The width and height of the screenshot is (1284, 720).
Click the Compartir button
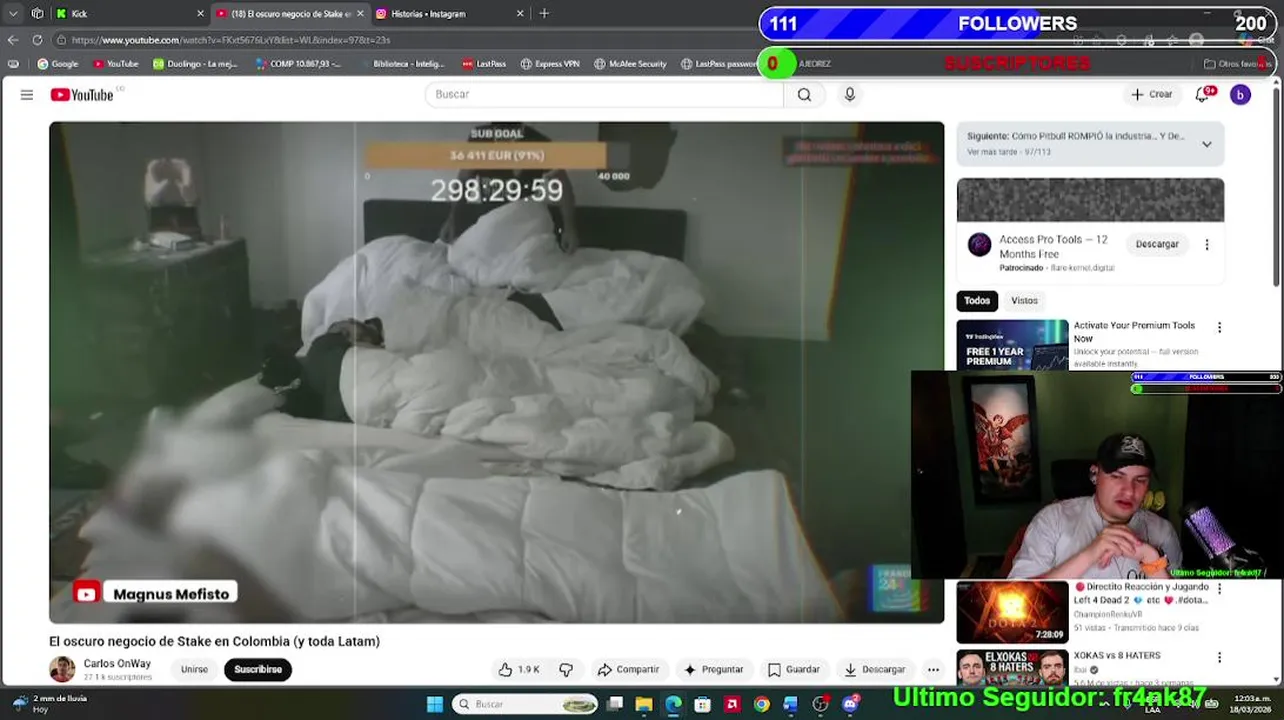pyautogui.click(x=628, y=670)
